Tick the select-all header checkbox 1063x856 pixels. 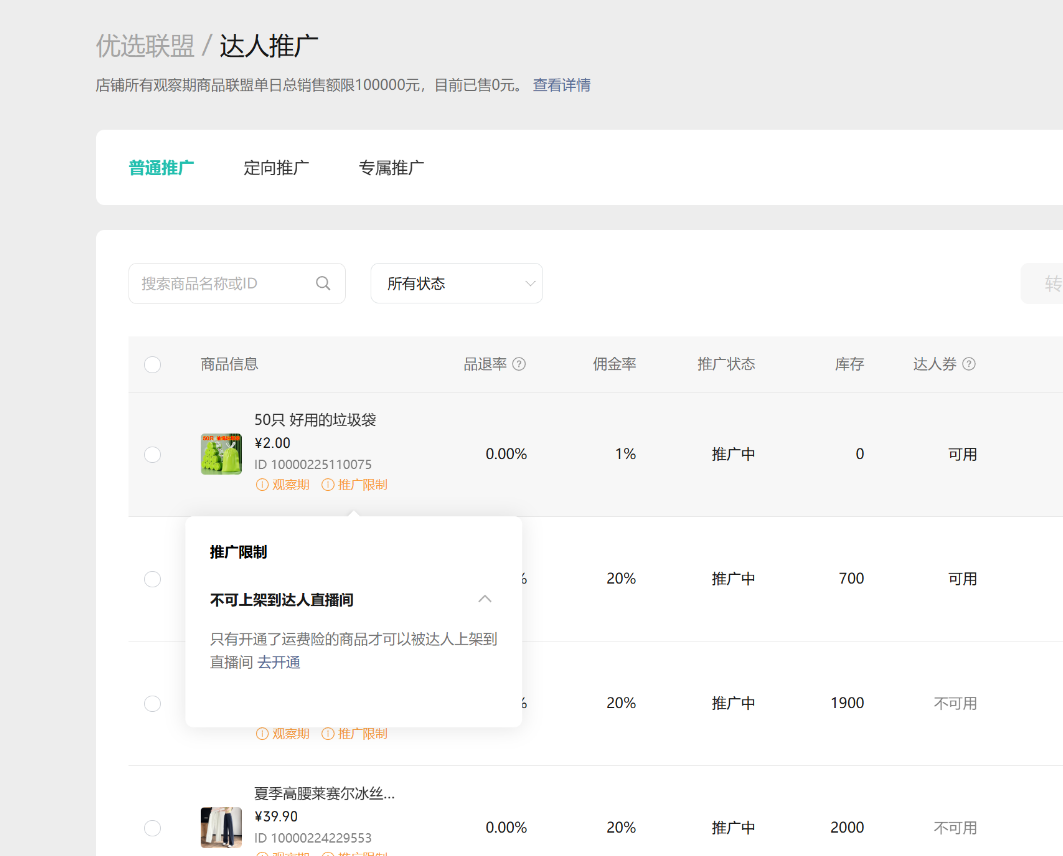(153, 365)
